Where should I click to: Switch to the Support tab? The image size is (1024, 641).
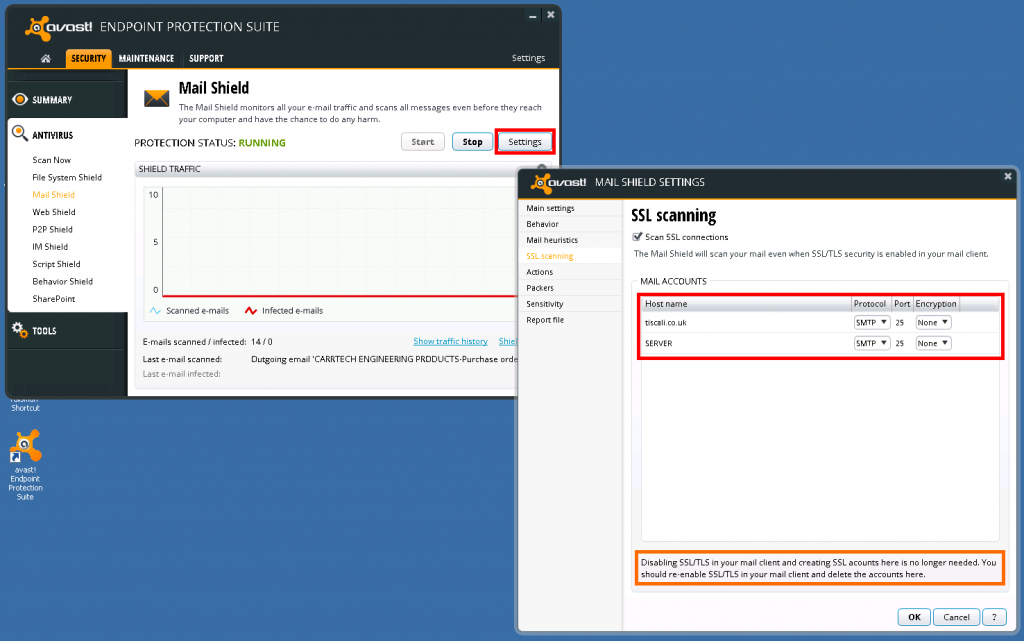click(206, 59)
